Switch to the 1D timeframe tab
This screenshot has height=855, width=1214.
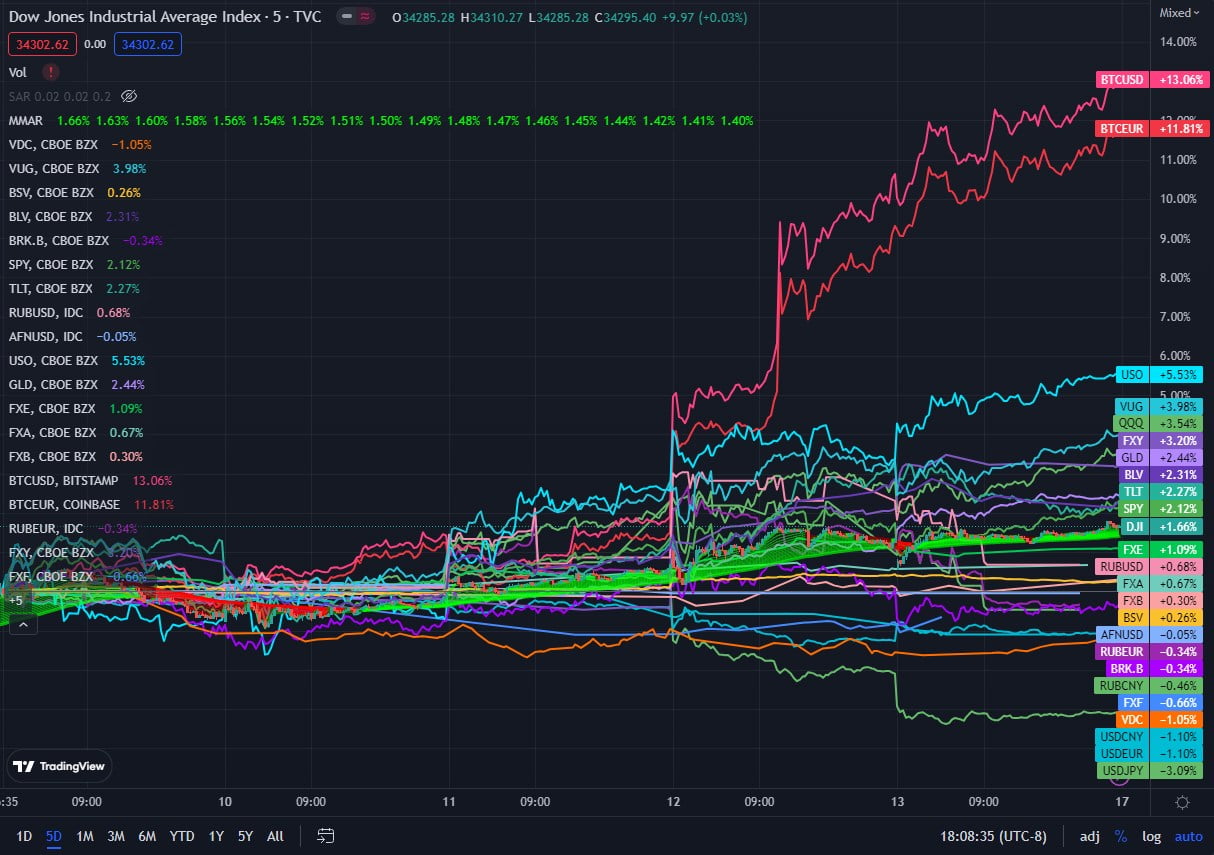pyautogui.click(x=23, y=836)
